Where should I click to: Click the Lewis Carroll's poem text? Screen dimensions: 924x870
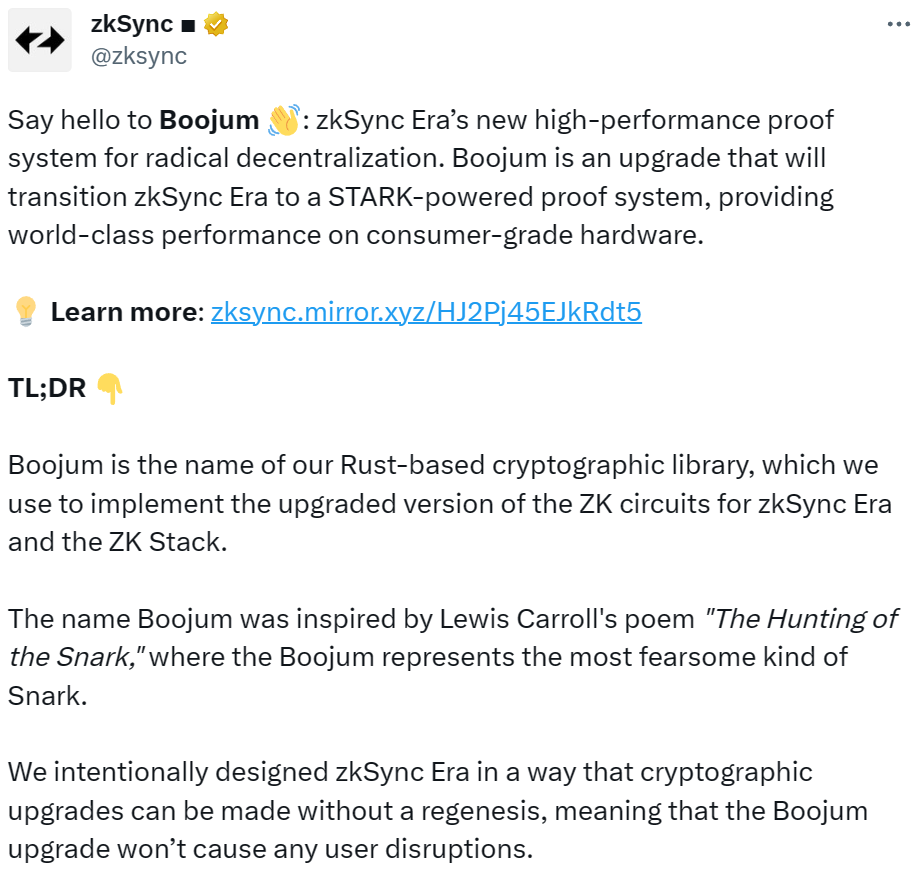[567, 619]
